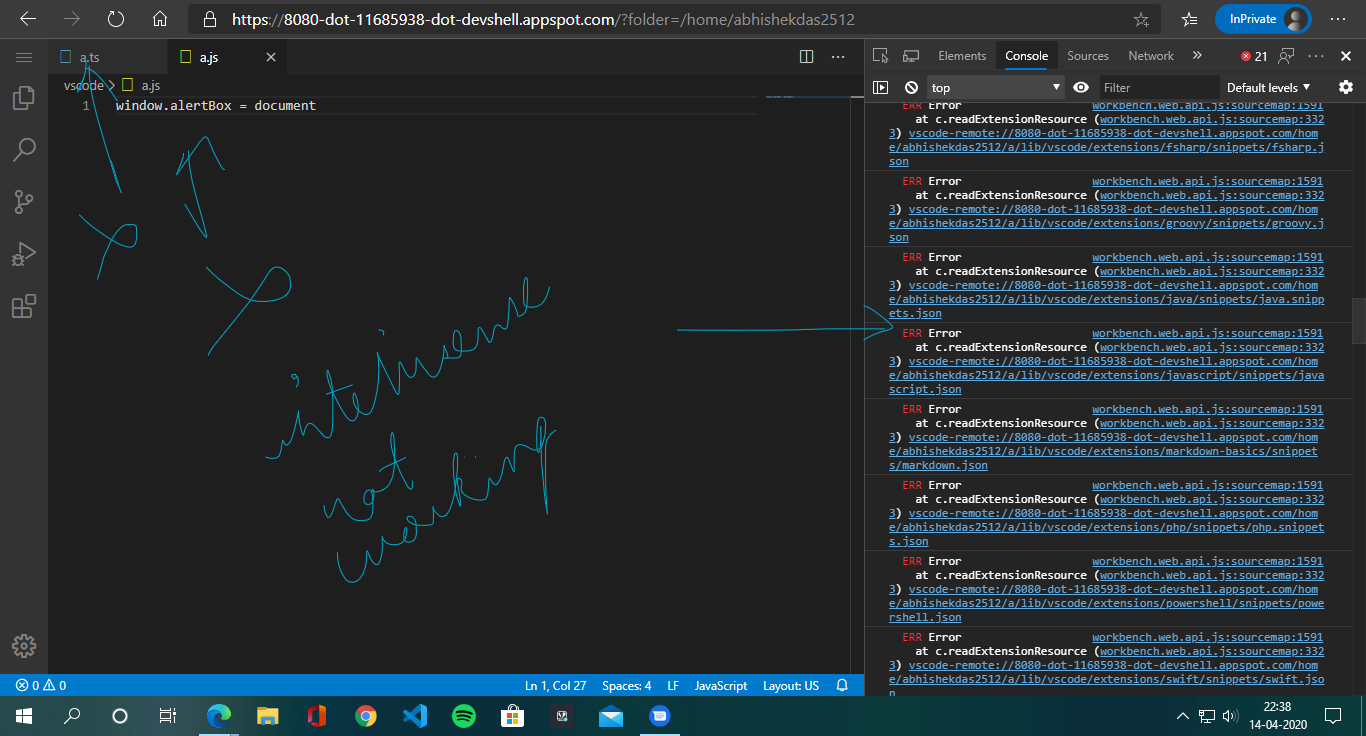The image size is (1366, 736).
Task: Open the VS Code hamburger menu
Action: point(24,58)
